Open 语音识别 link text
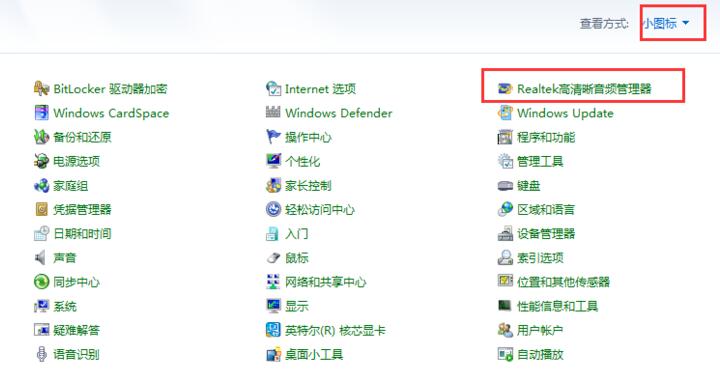Viewport: 720px width, 382px height. [x=76, y=354]
